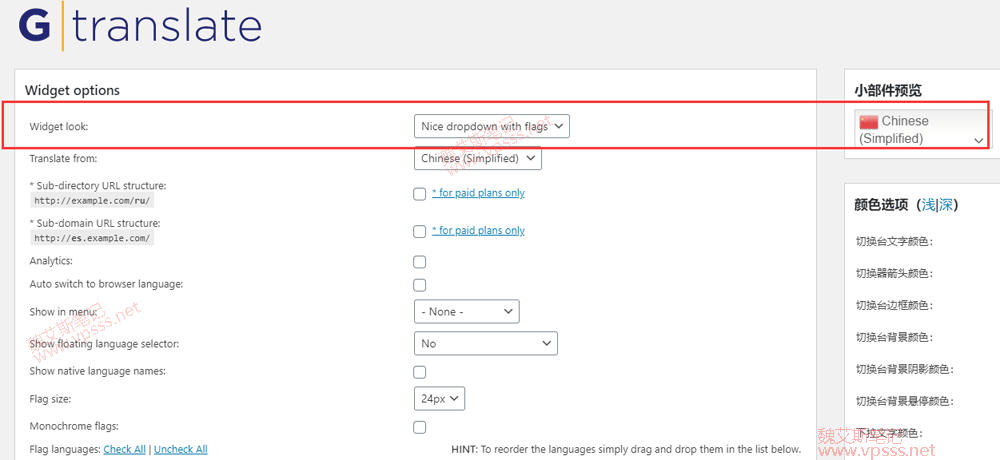Click the Chinese flag in widget preview
Image resolution: width=1000 pixels, height=460 pixels.
(x=868, y=121)
